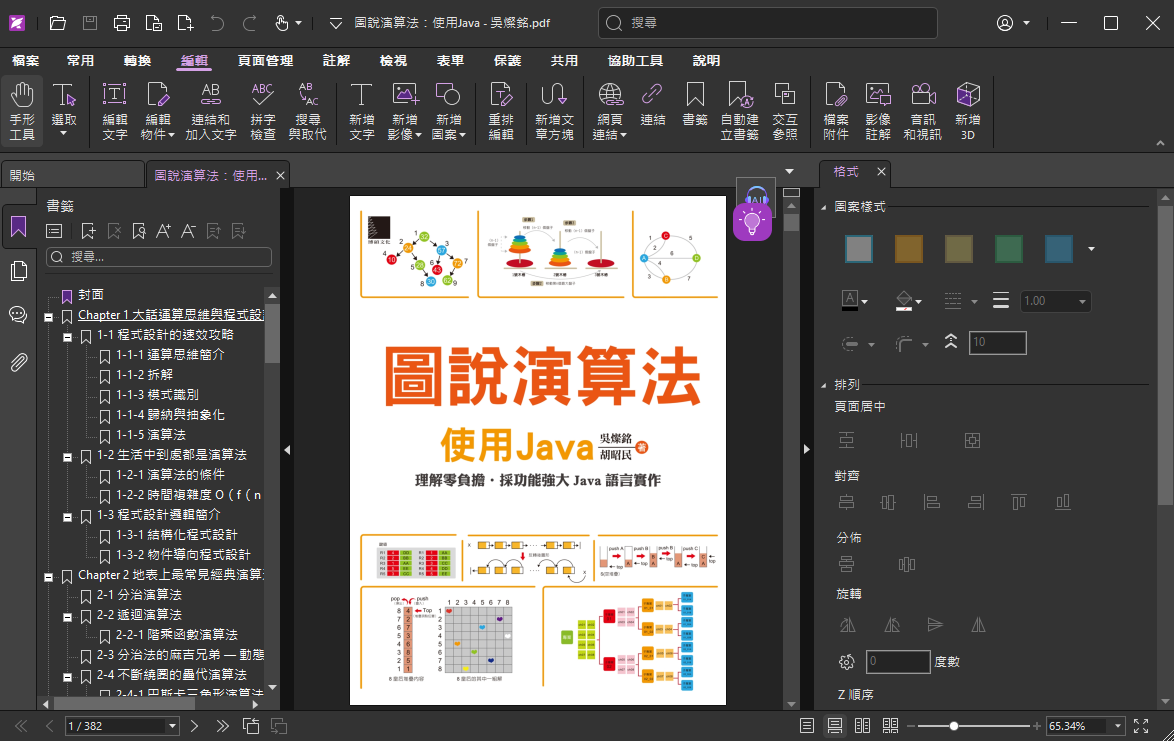Switch to two-page facing view in status bar
This screenshot has width=1174, height=741.
pyautogui.click(x=862, y=725)
